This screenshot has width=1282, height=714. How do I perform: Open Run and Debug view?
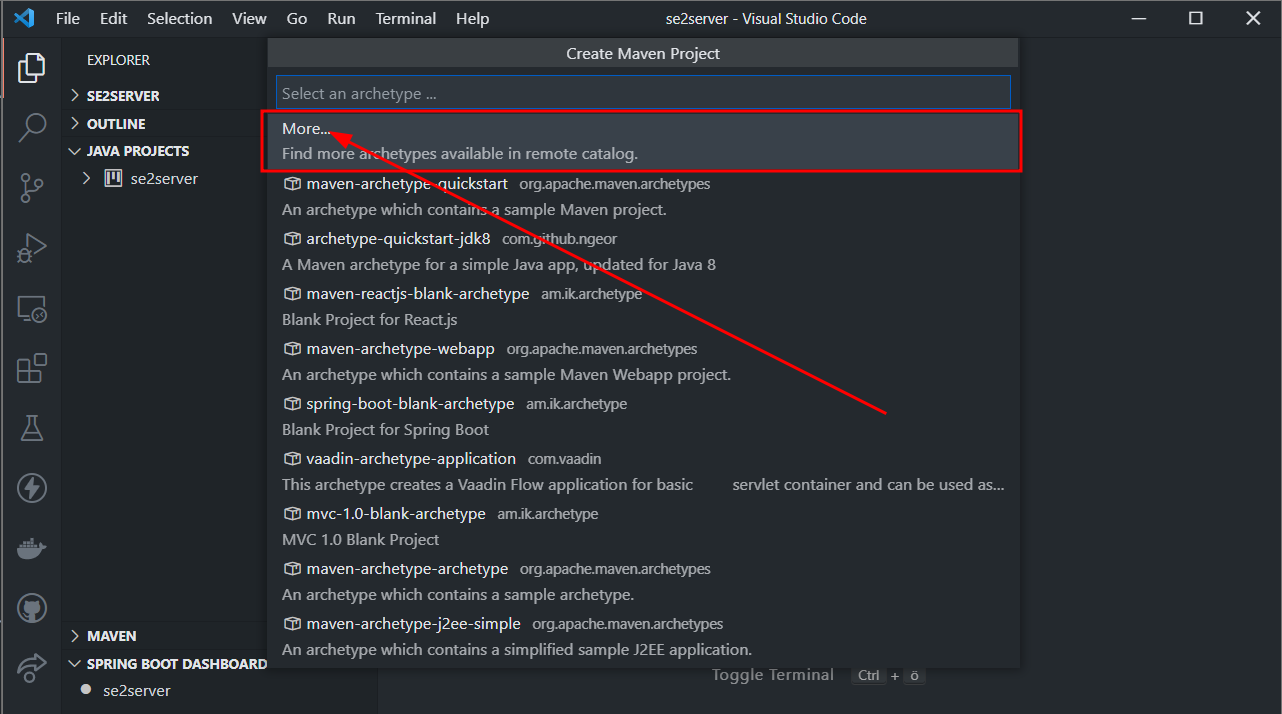[x=32, y=248]
